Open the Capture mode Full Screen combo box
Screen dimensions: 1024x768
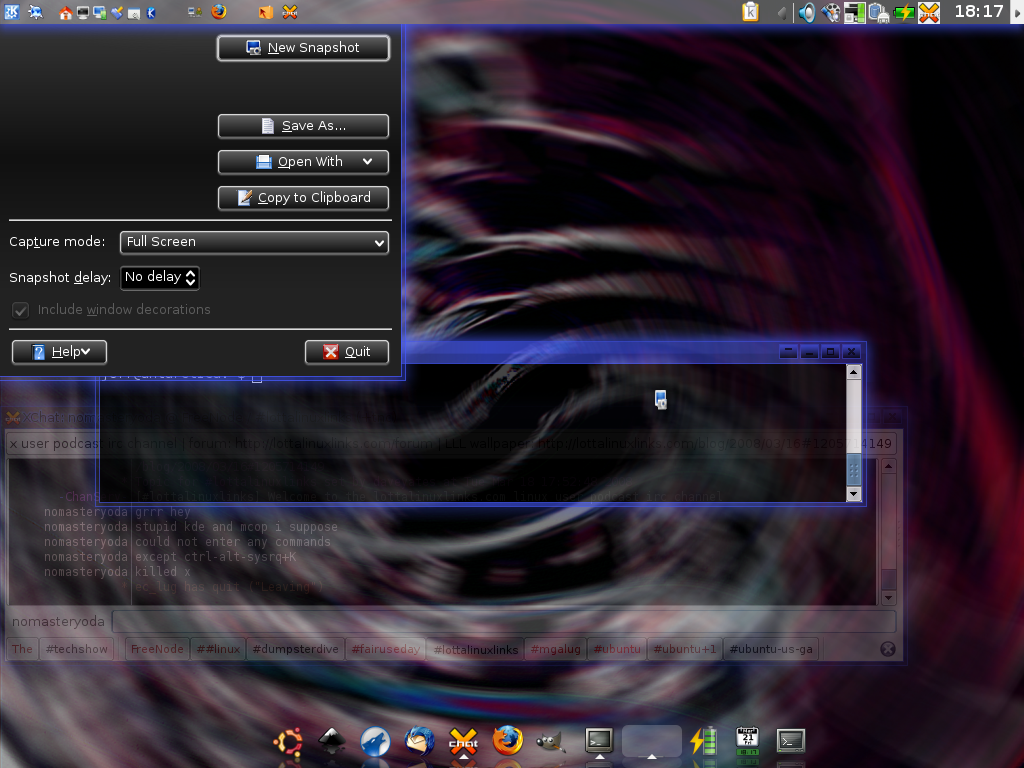point(255,242)
